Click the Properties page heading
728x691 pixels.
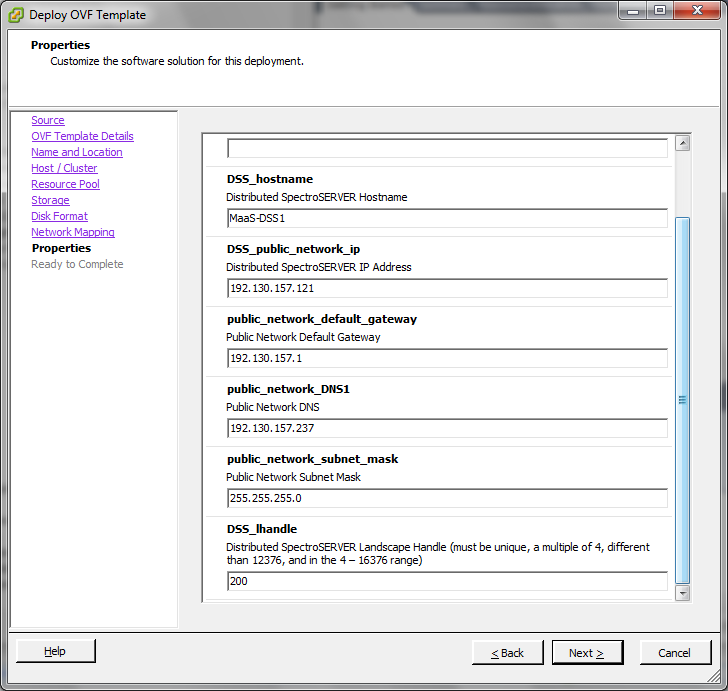point(60,45)
